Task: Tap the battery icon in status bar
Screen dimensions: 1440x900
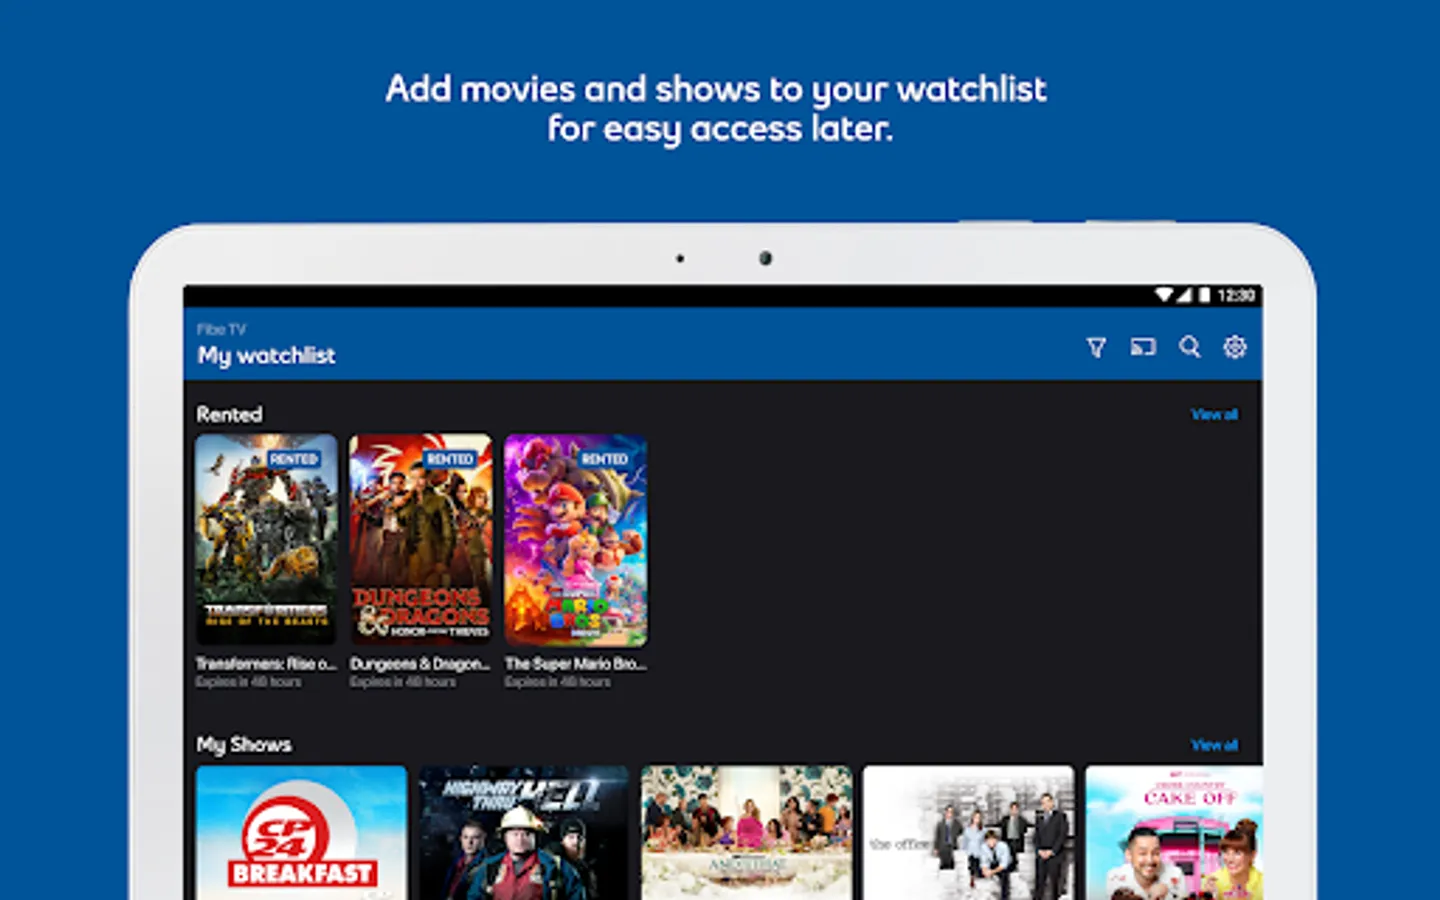Action: coord(1205,295)
